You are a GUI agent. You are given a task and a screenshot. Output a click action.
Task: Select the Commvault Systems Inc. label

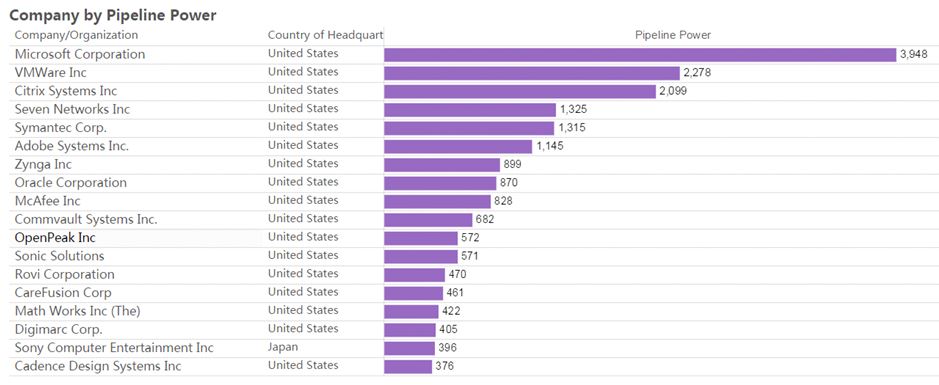pos(86,219)
